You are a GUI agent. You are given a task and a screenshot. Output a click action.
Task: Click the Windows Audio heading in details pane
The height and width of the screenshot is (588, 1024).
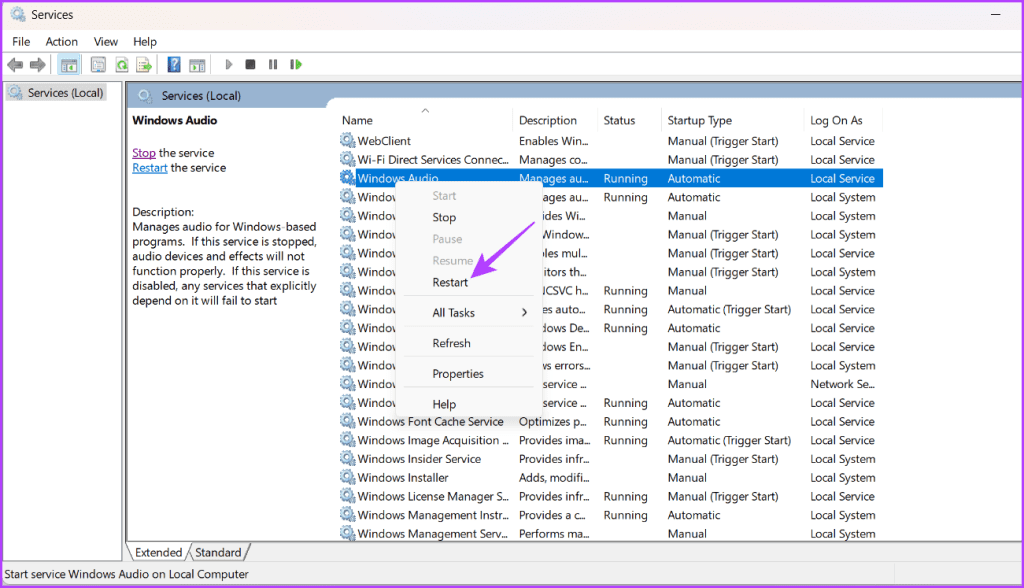click(x=174, y=120)
